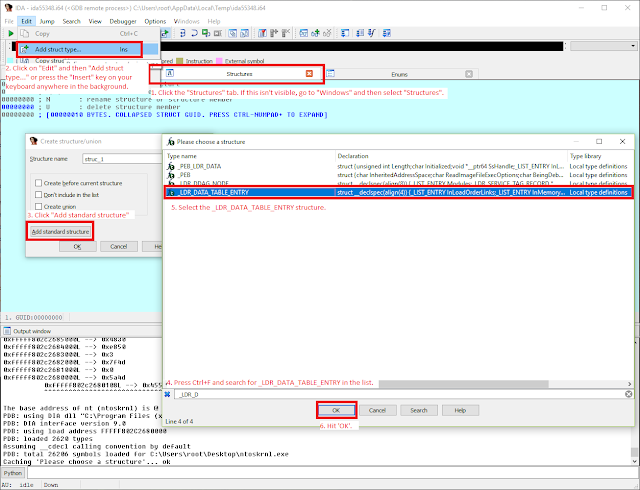The width and height of the screenshot is (640, 490).
Task: Select the _LDR_DATA_TABLE_ENTRY row
Action: [399, 192]
